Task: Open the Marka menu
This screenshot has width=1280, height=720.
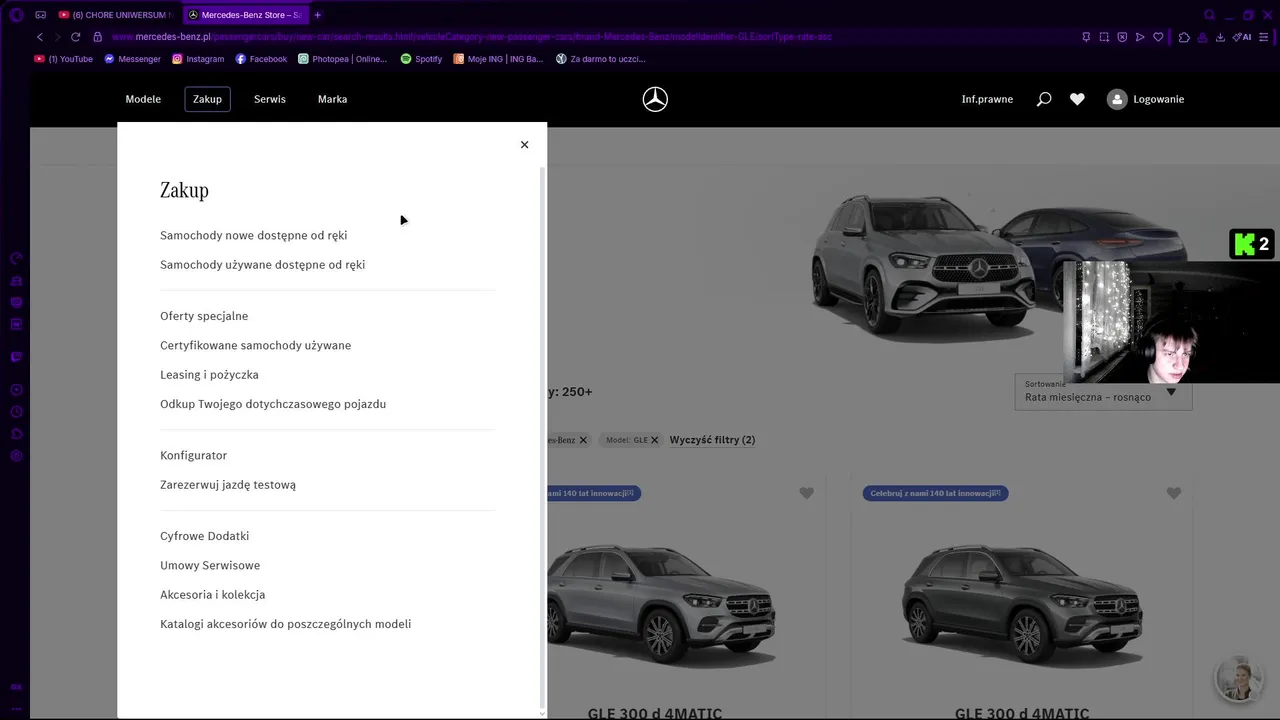Action: (333, 99)
